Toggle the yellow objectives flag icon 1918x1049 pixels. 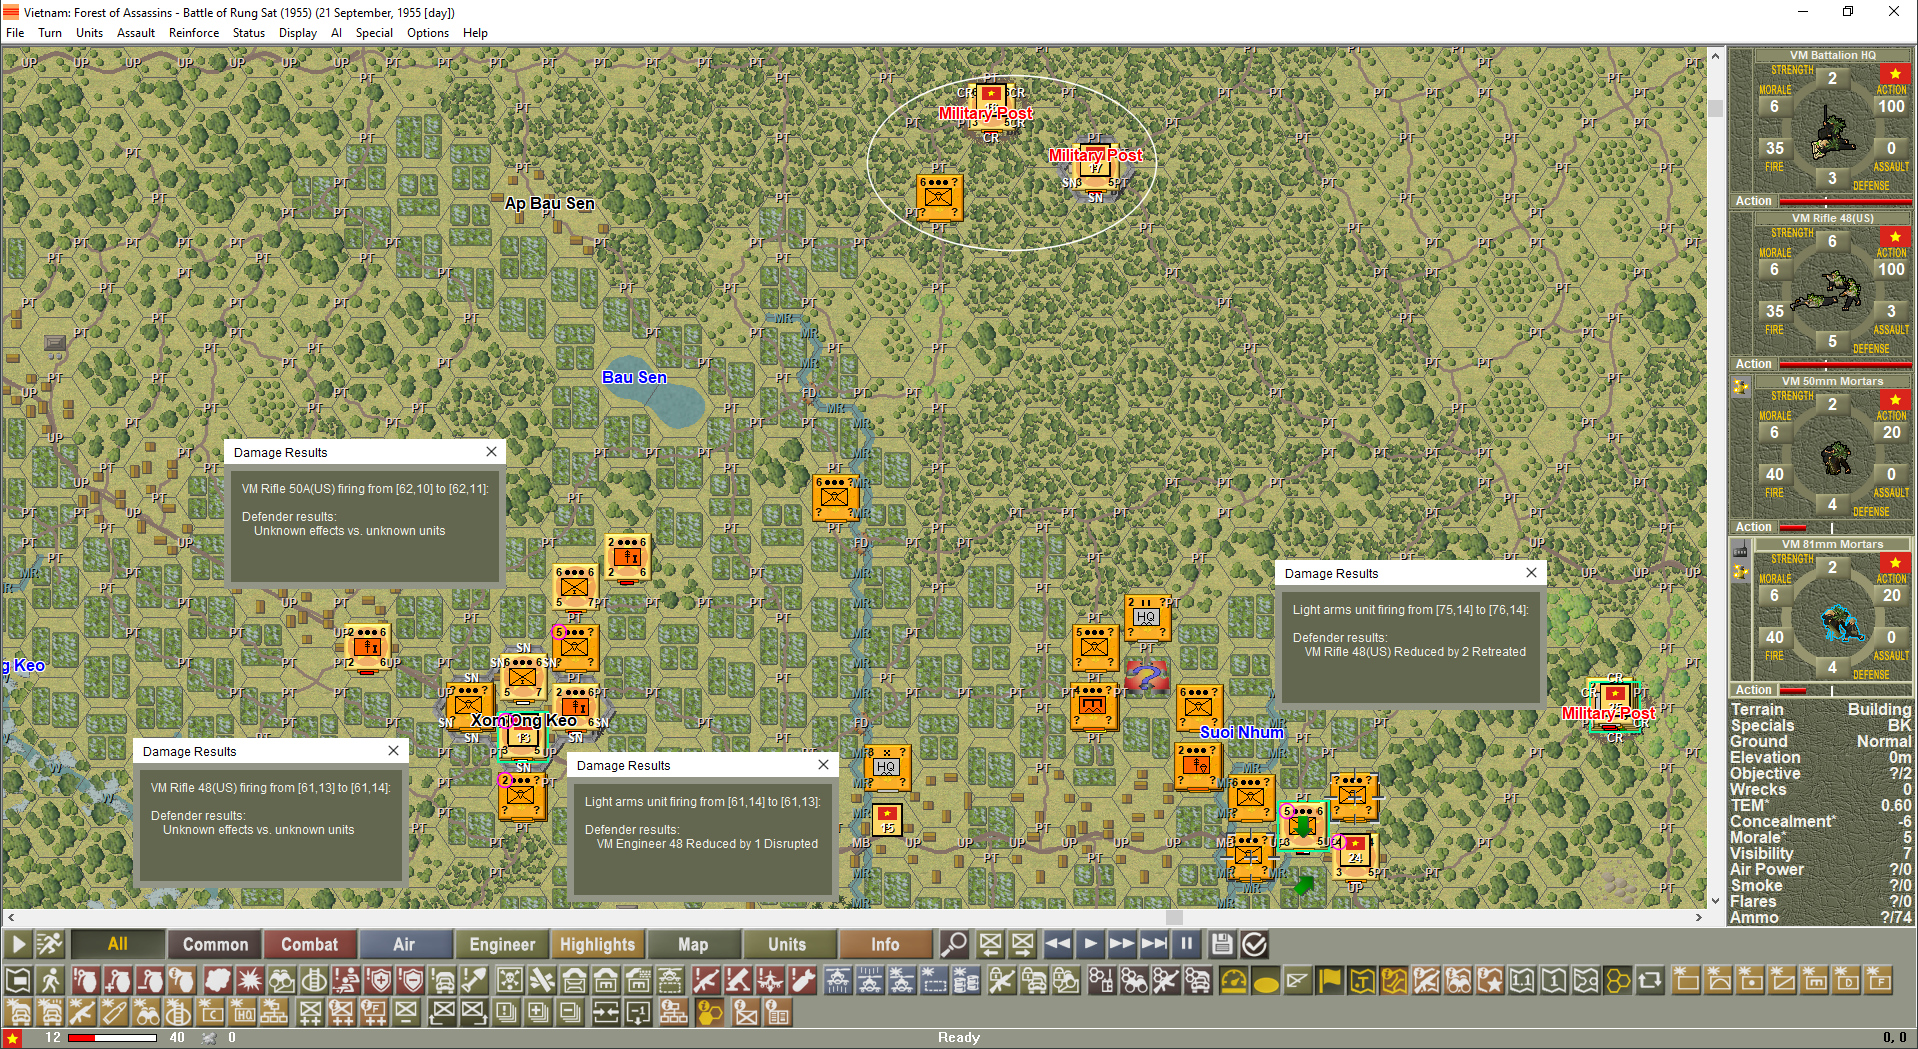(1330, 981)
